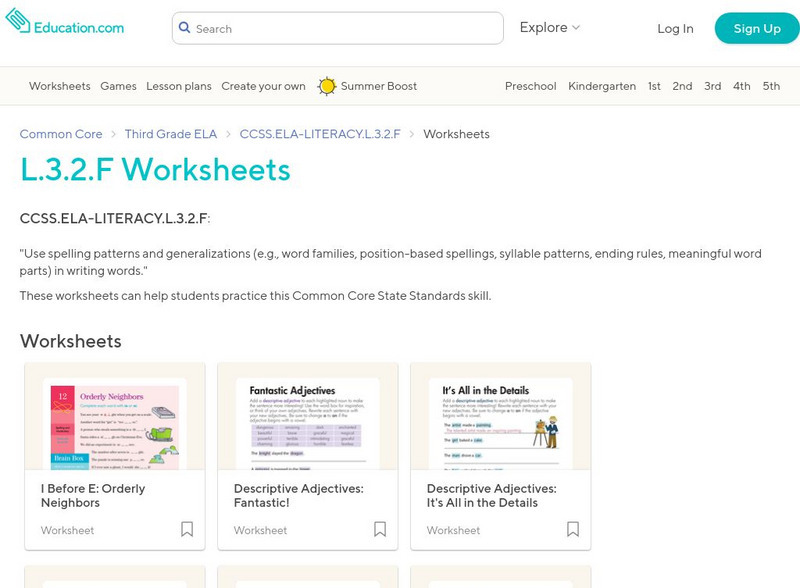800x588 pixels.
Task: Open the Games nav item
Action: pos(118,86)
